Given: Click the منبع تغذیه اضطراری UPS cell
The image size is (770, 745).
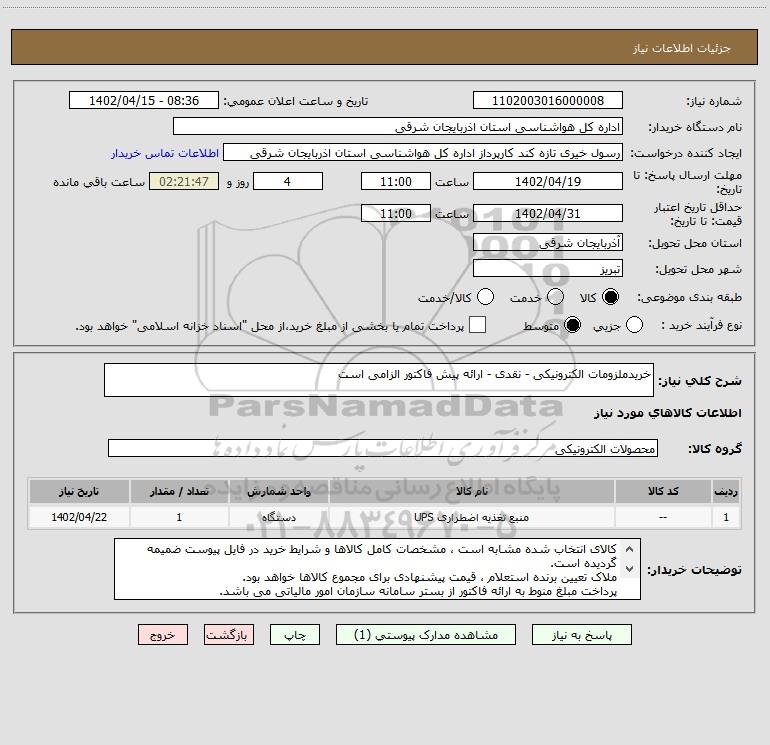Looking at the screenshot, I should pyautogui.click(x=471, y=517).
